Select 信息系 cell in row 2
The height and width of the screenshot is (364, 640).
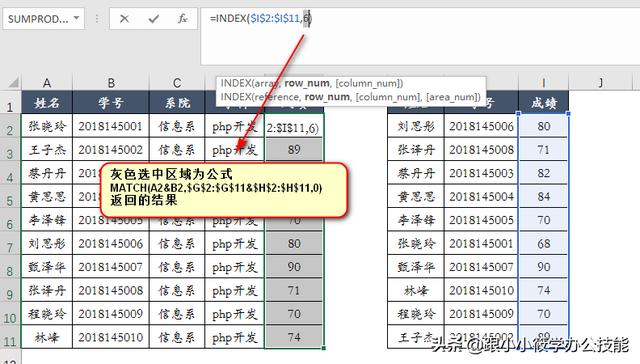pyautogui.click(x=177, y=126)
